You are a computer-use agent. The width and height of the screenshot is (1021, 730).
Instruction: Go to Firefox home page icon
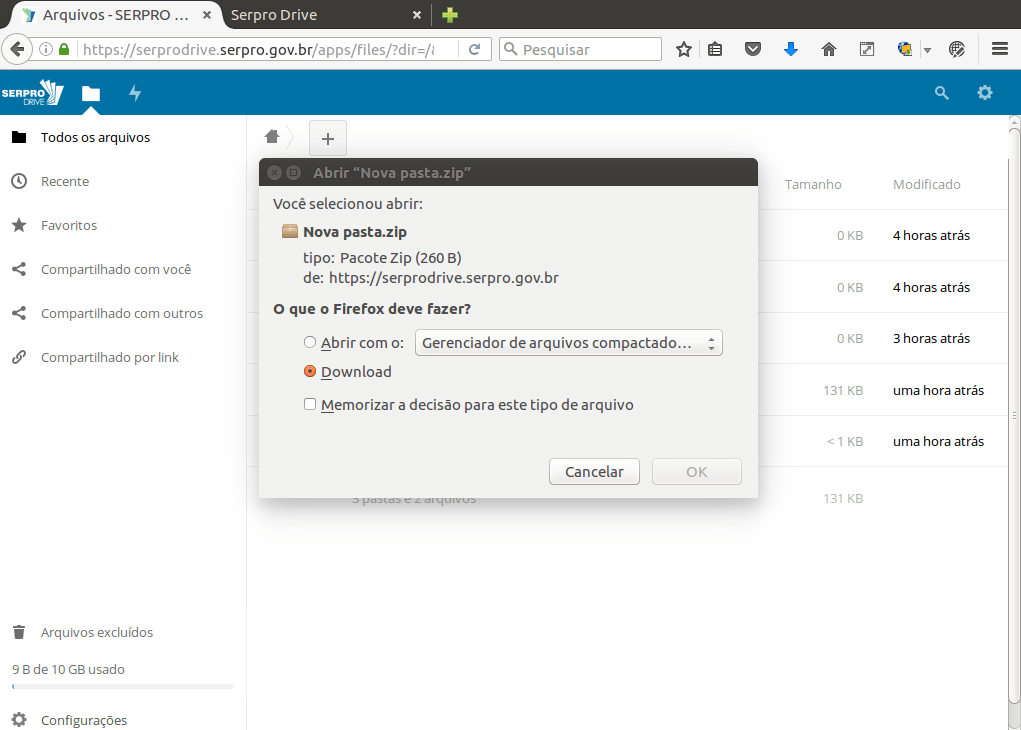[x=828, y=49]
